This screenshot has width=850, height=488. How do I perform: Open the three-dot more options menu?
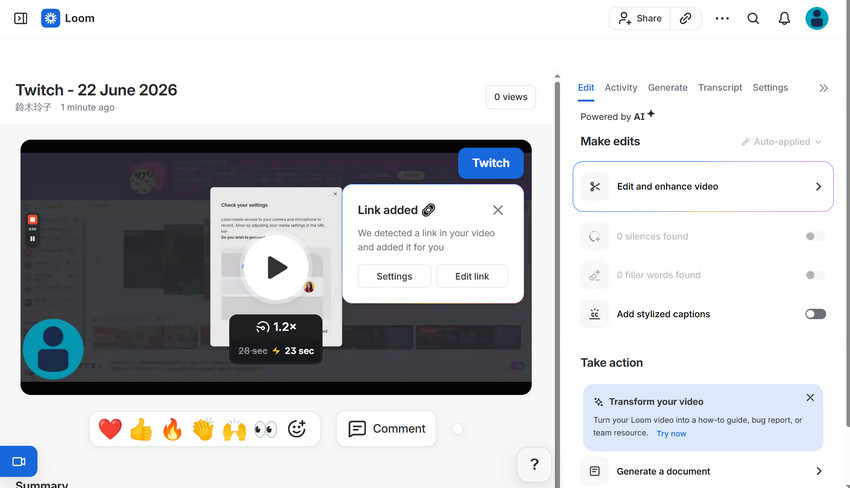(x=722, y=18)
